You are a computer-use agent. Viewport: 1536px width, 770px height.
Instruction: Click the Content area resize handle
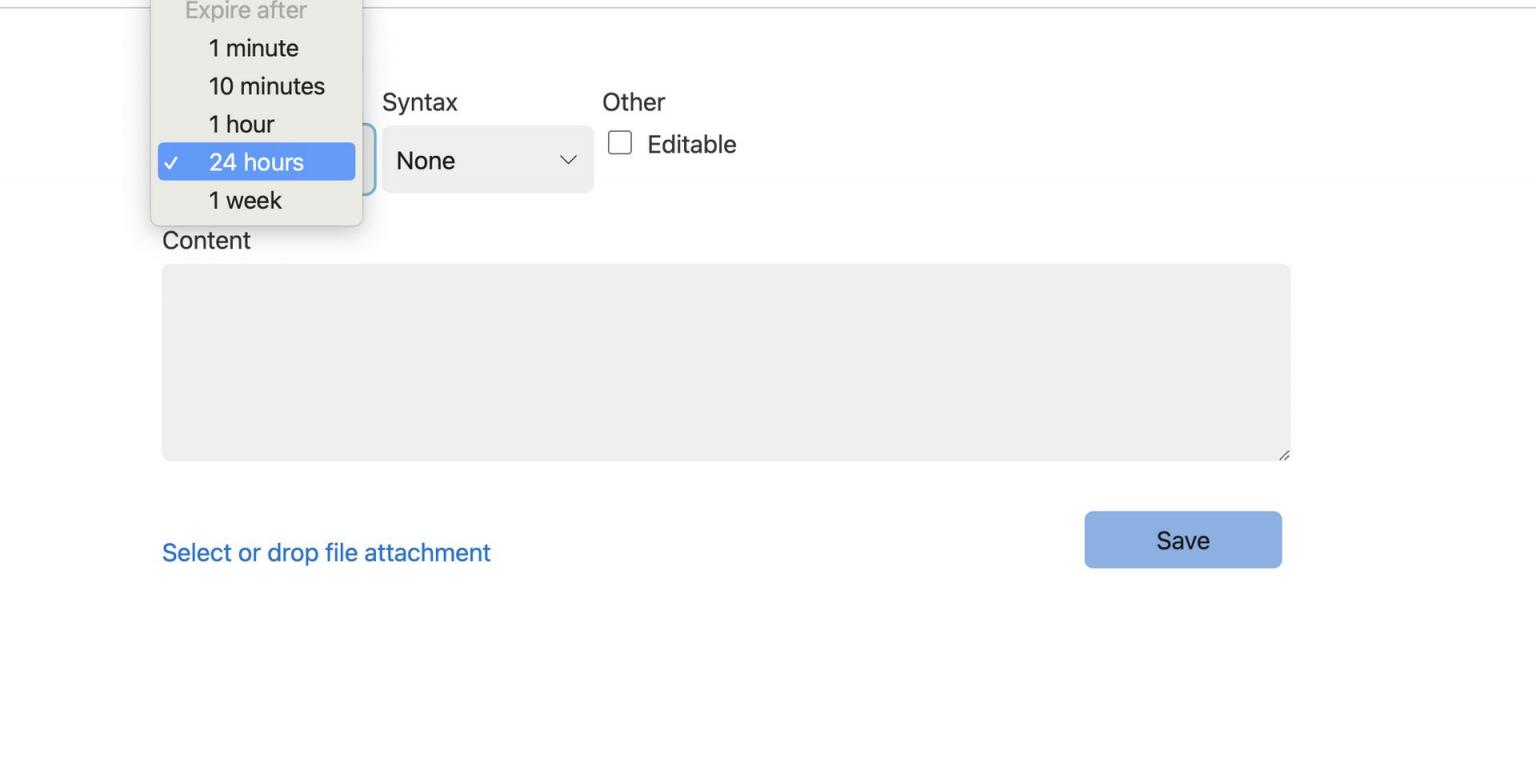[1284, 455]
